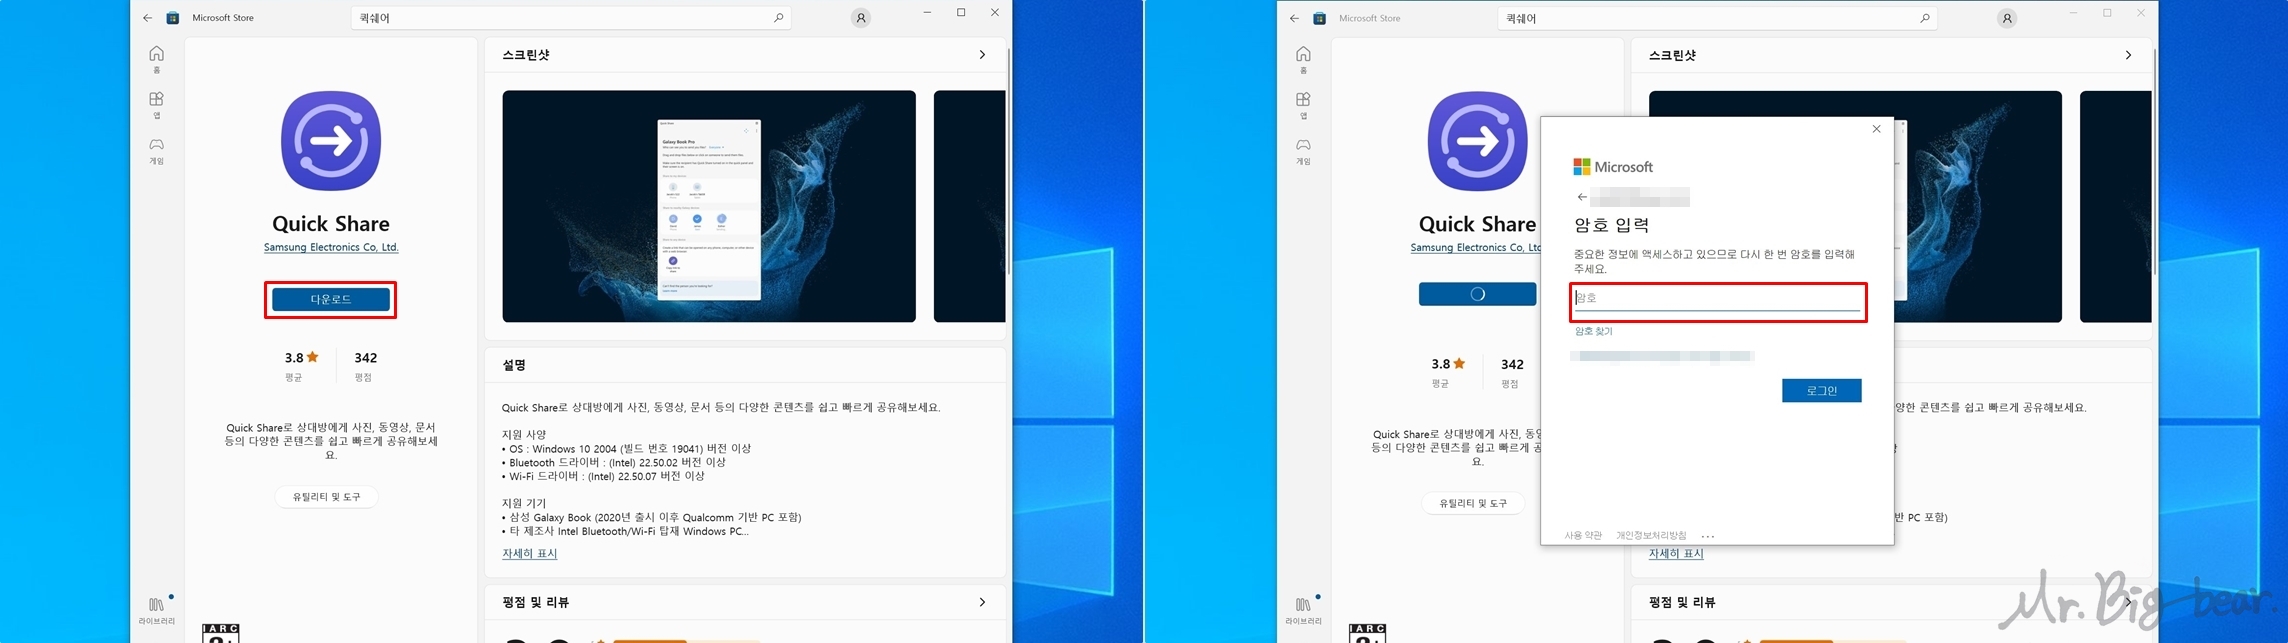Screen dimensions: 2288x643
Task: Click 암호 찾기 link in the dialog
Action: (1593, 331)
